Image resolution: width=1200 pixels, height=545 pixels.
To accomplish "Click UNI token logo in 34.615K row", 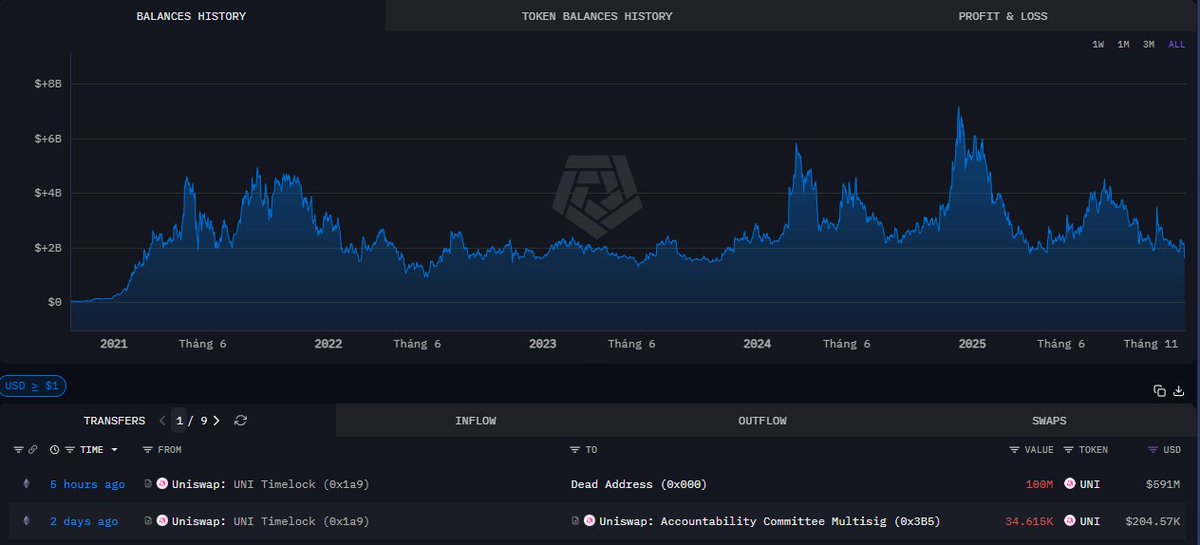I will click(x=1070, y=521).
